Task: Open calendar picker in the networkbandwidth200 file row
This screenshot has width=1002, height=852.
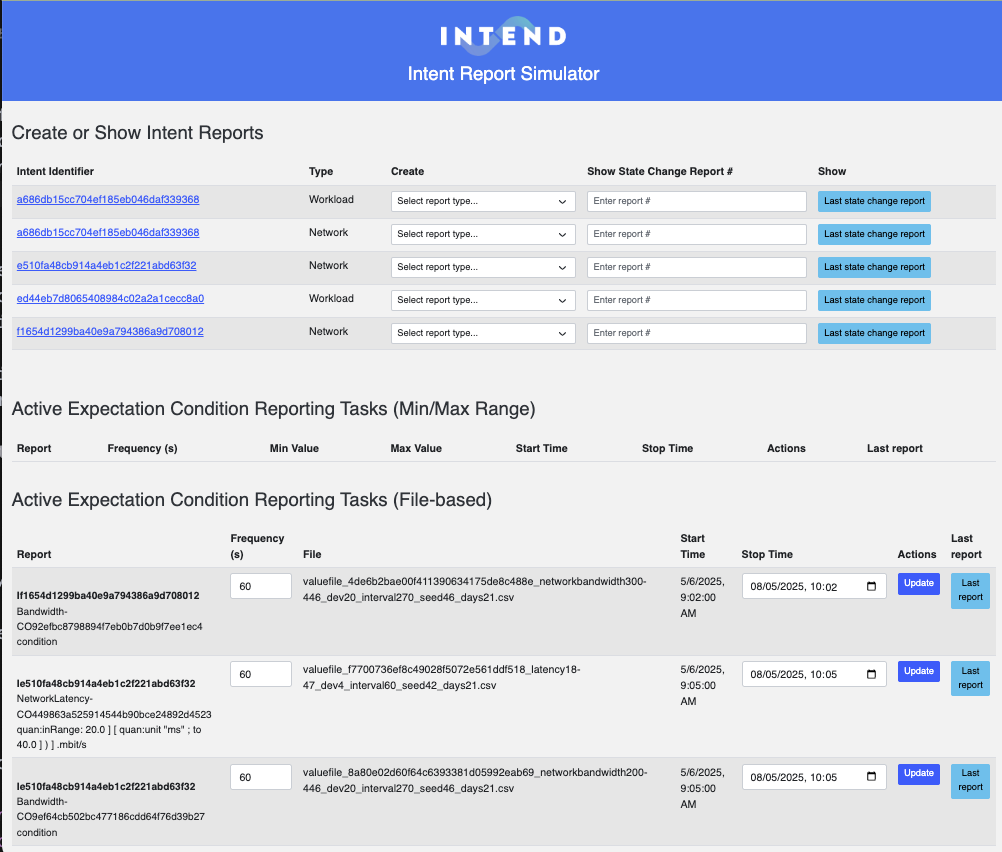Action: tap(871, 777)
